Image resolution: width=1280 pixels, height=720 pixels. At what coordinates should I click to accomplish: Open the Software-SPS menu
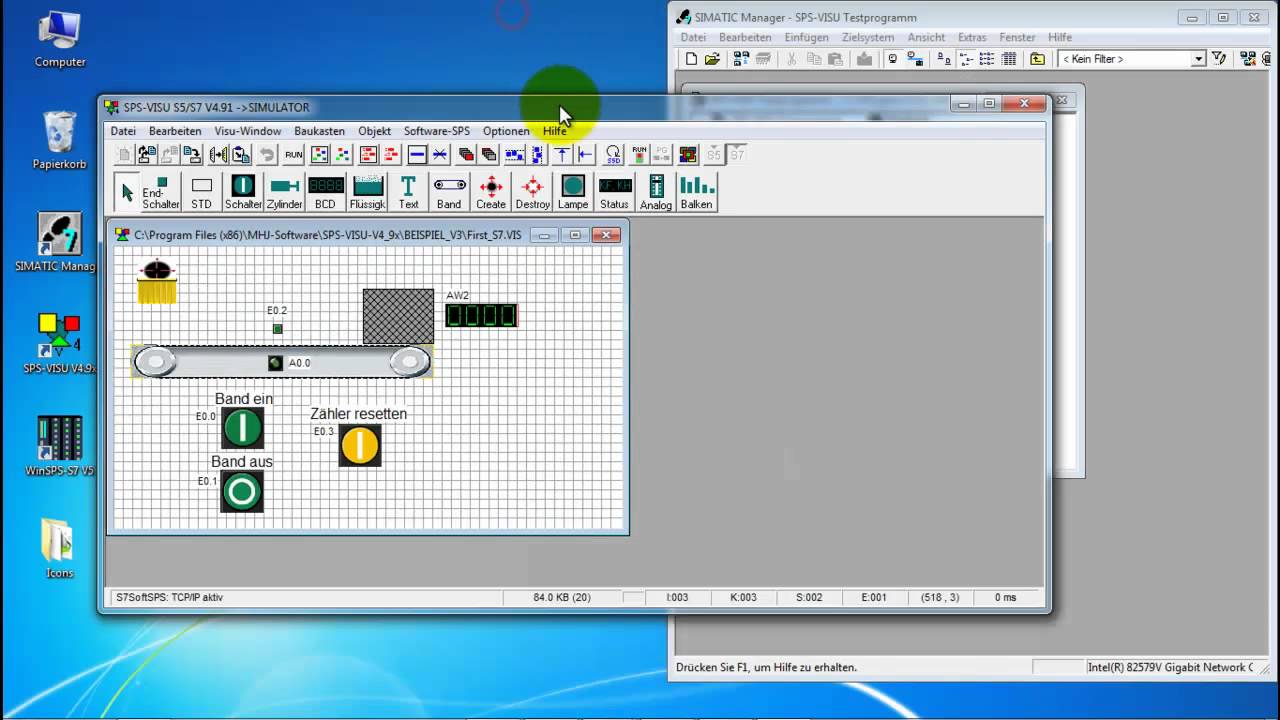[437, 131]
